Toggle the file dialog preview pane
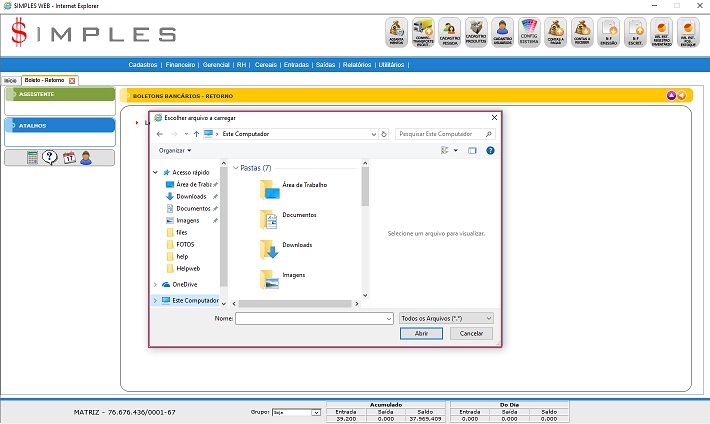Screen dimensions: 710x424 click(x=472, y=150)
